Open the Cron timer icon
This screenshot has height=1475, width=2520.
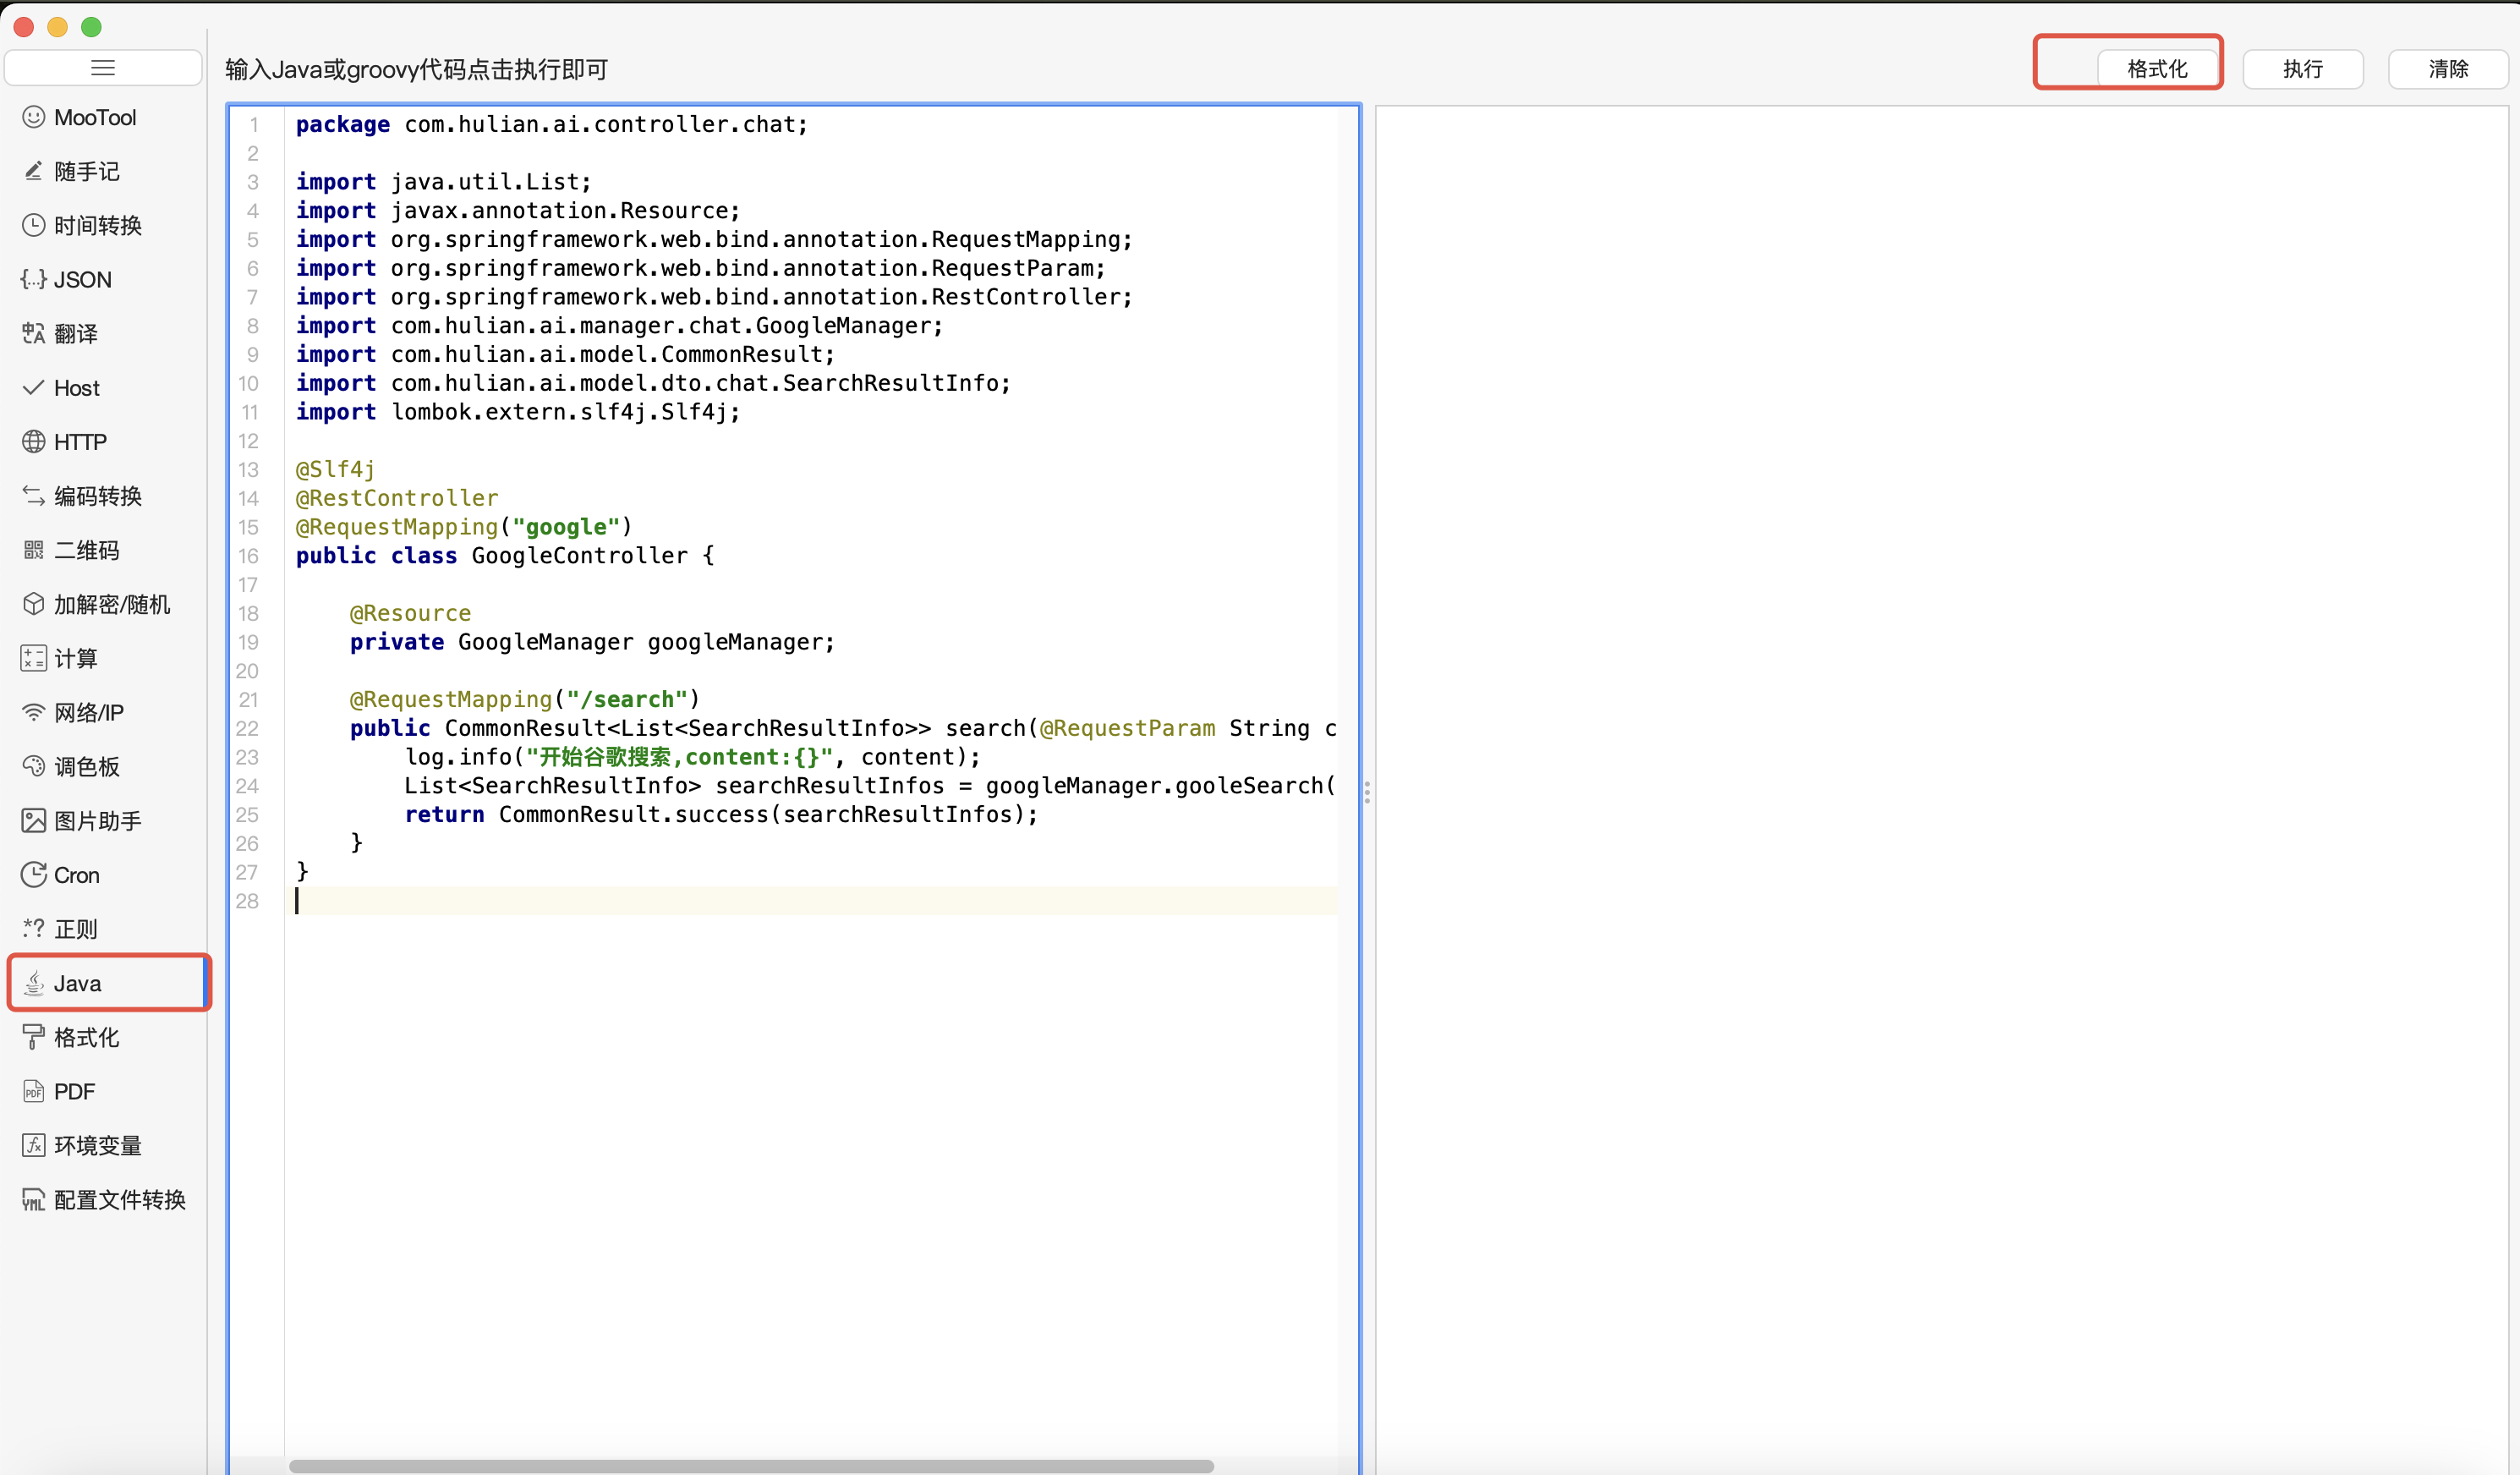tap(34, 874)
